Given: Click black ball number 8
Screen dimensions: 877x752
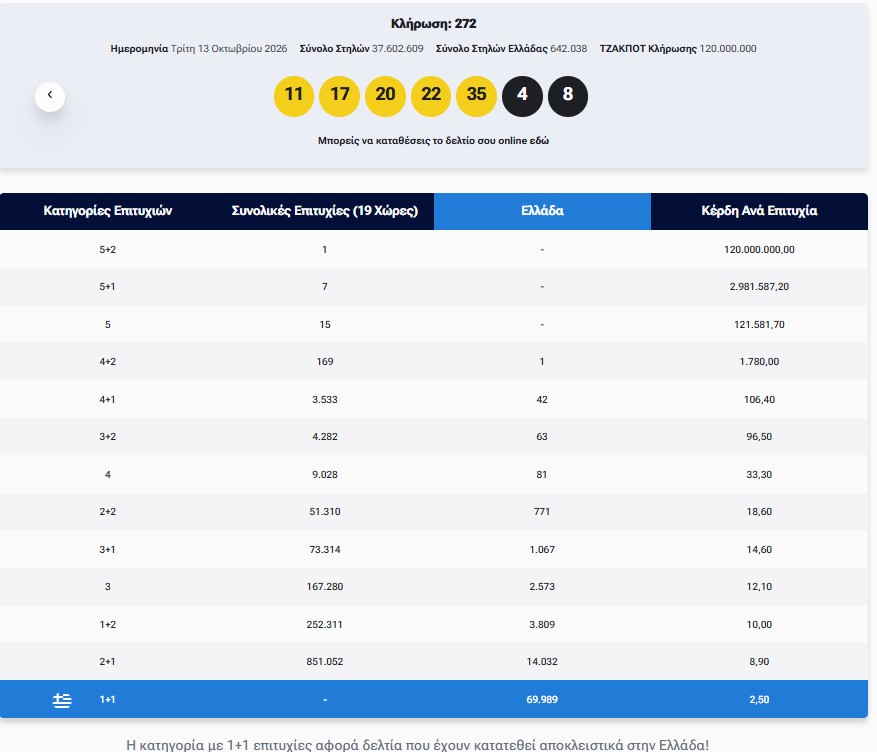Looking at the screenshot, I should pyautogui.click(x=568, y=96).
